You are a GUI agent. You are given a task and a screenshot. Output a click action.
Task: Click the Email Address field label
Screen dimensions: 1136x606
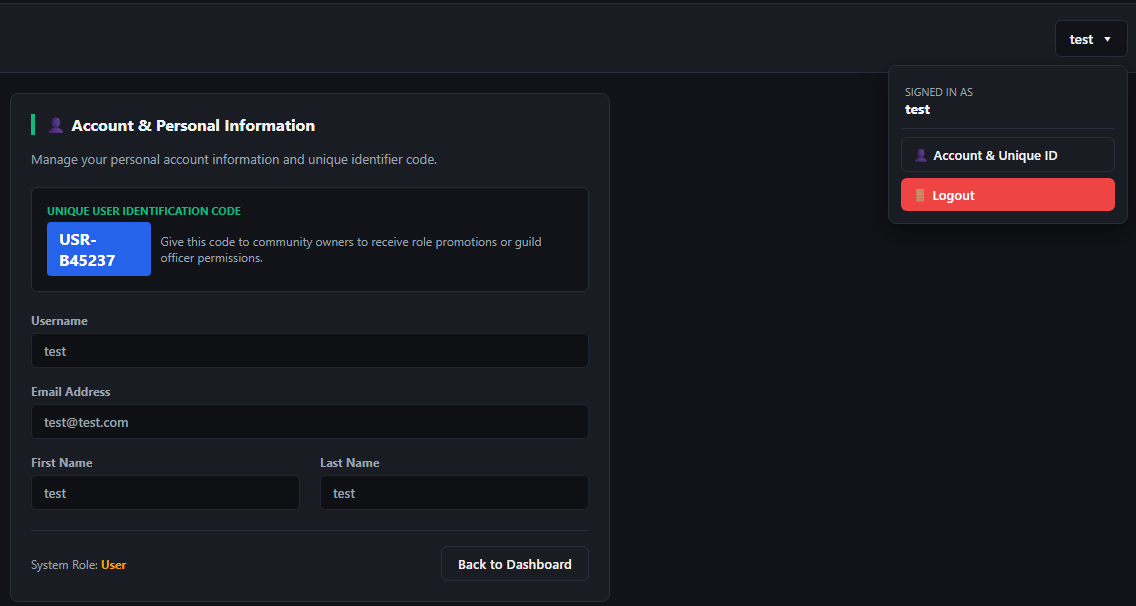[x=70, y=391]
